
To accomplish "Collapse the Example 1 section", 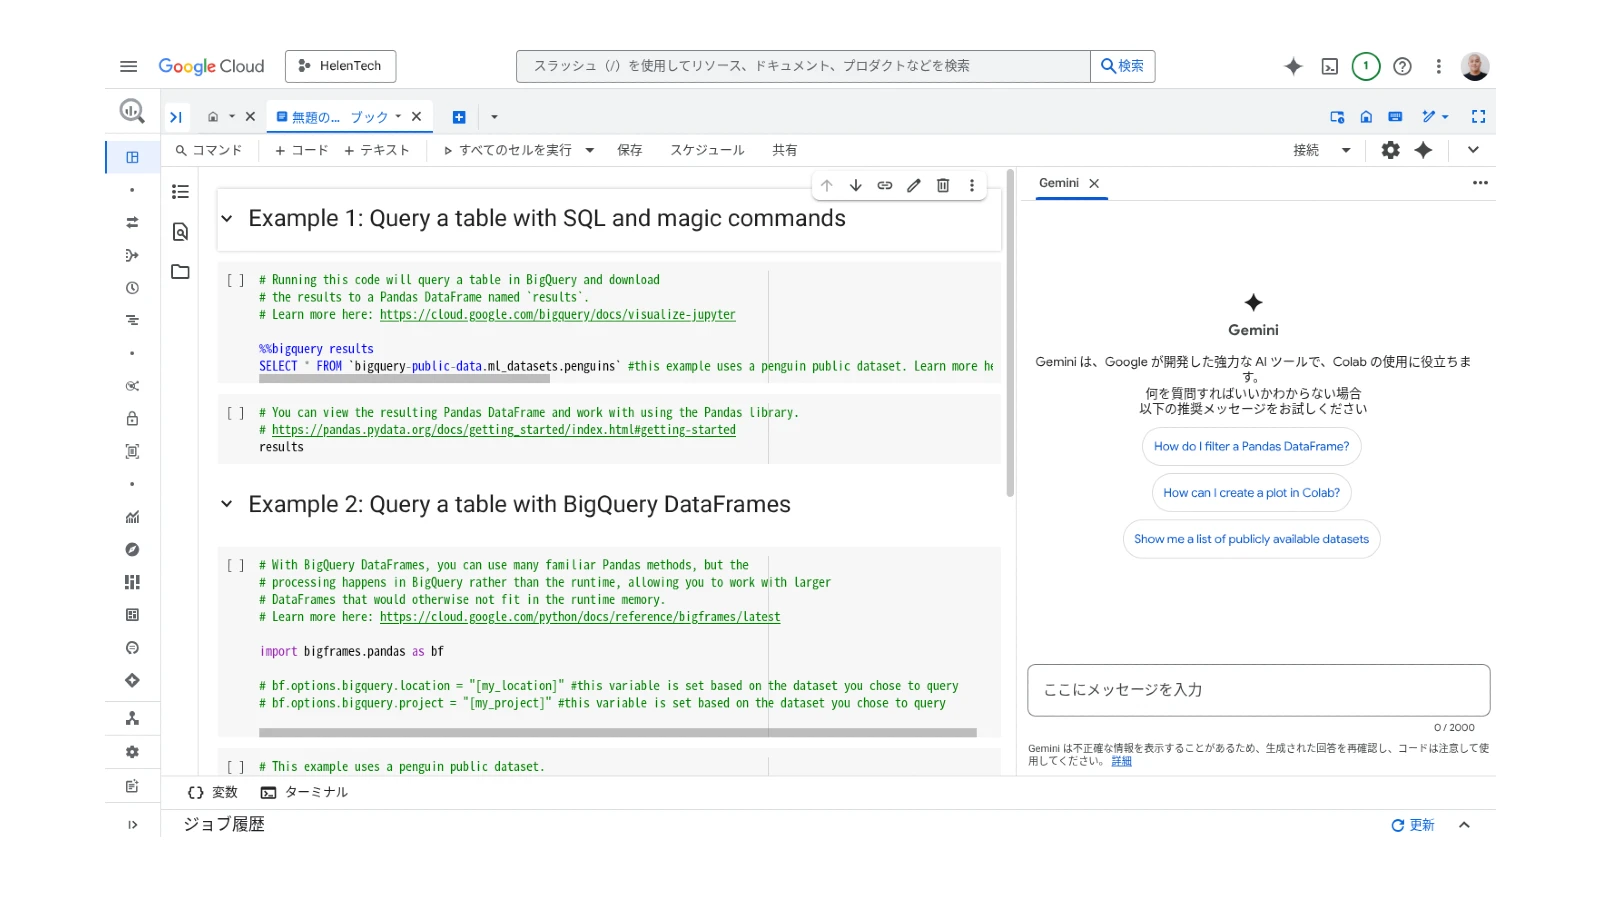I will point(227,219).
